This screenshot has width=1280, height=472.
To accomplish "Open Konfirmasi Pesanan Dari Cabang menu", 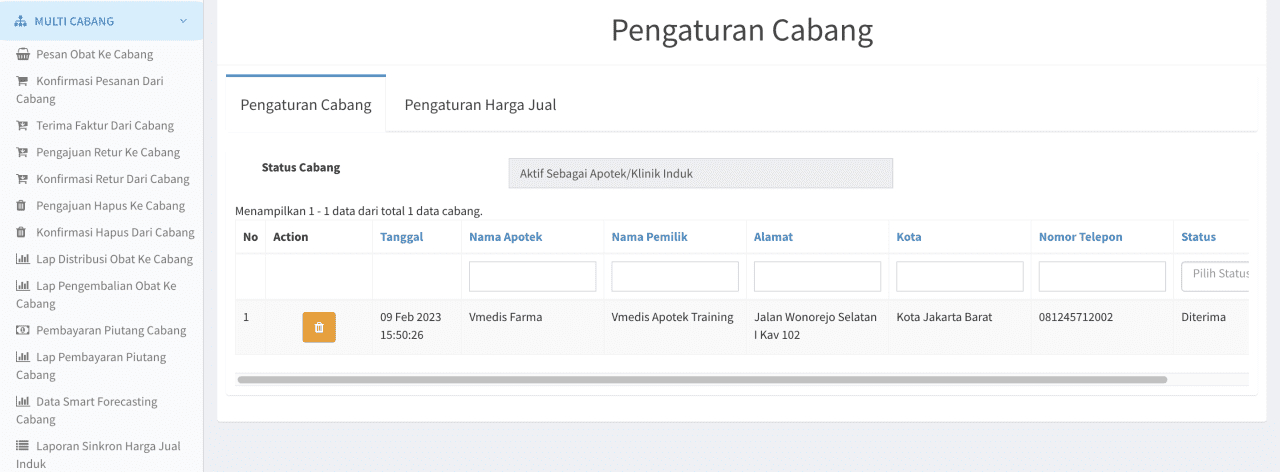I will click(90, 90).
